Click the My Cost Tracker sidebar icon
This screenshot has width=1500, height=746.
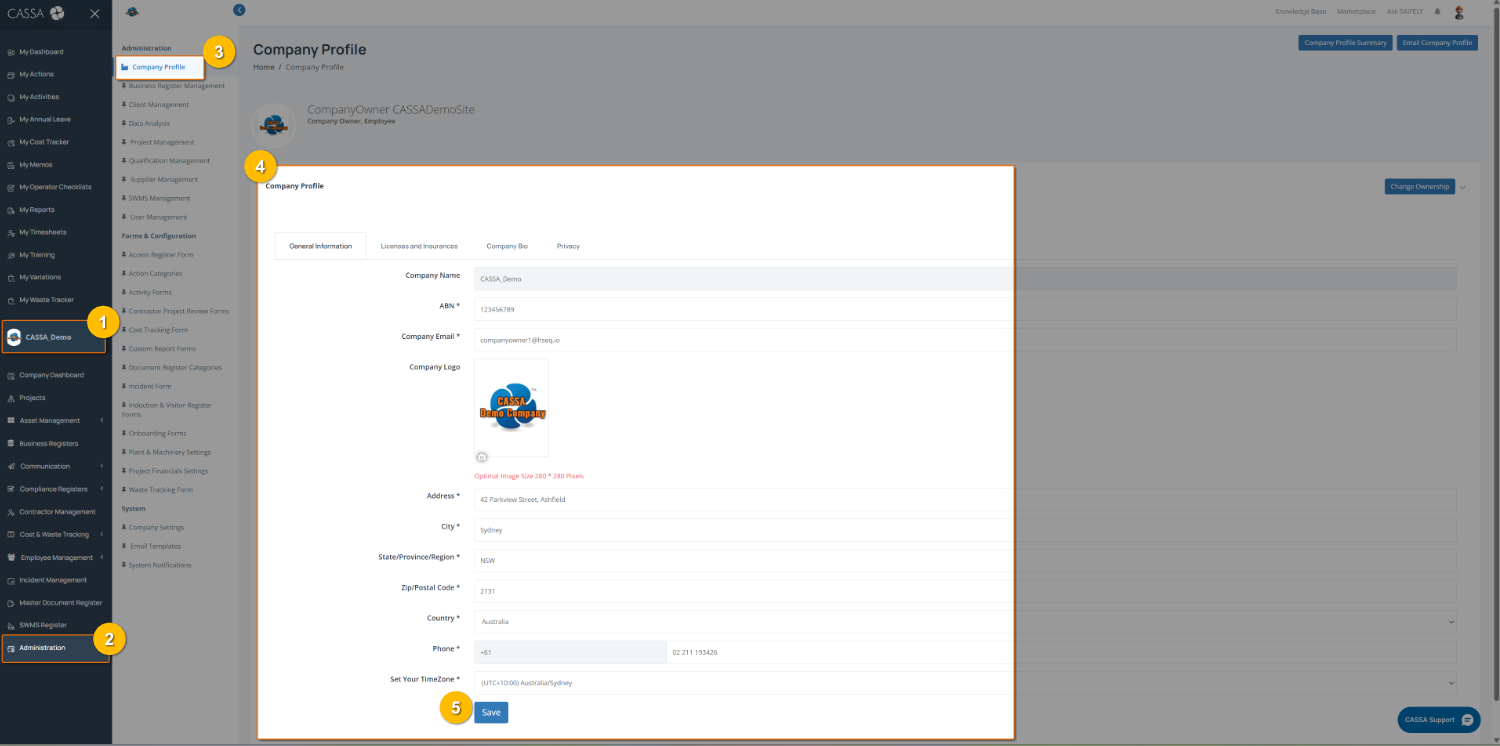tap(11, 142)
